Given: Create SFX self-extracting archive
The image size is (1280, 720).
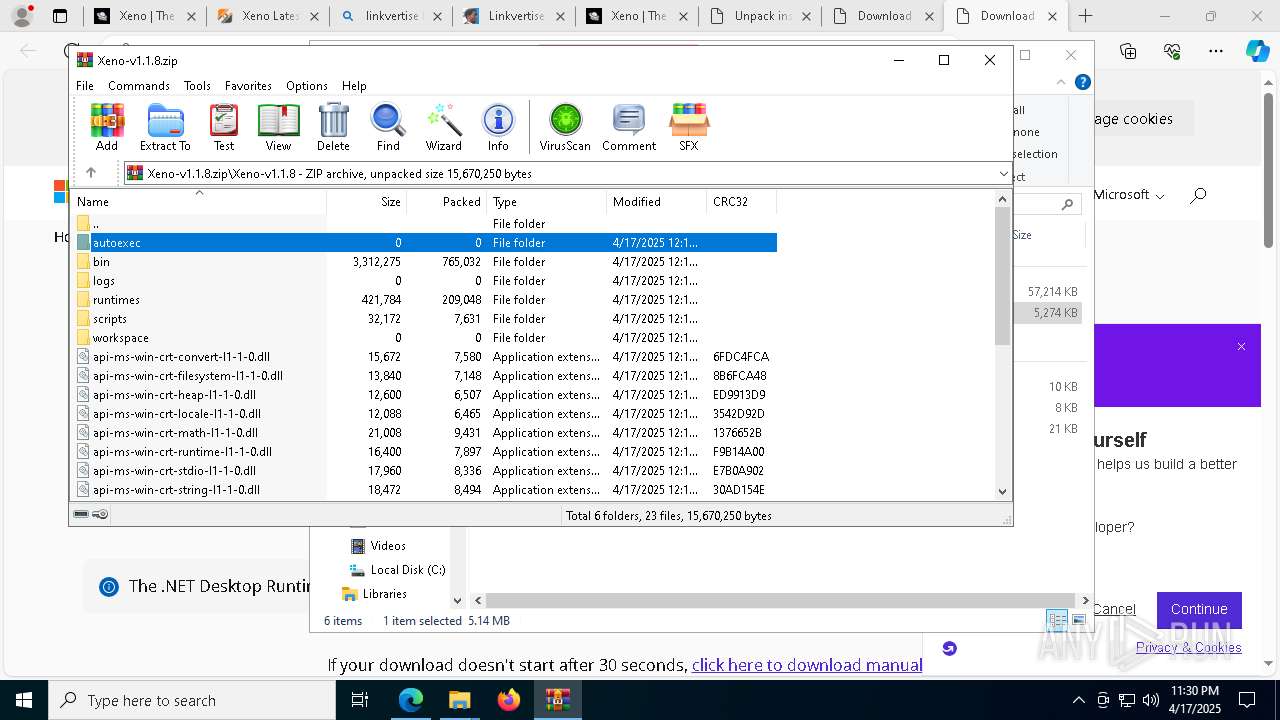Looking at the screenshot, I should tap(689, 127).
